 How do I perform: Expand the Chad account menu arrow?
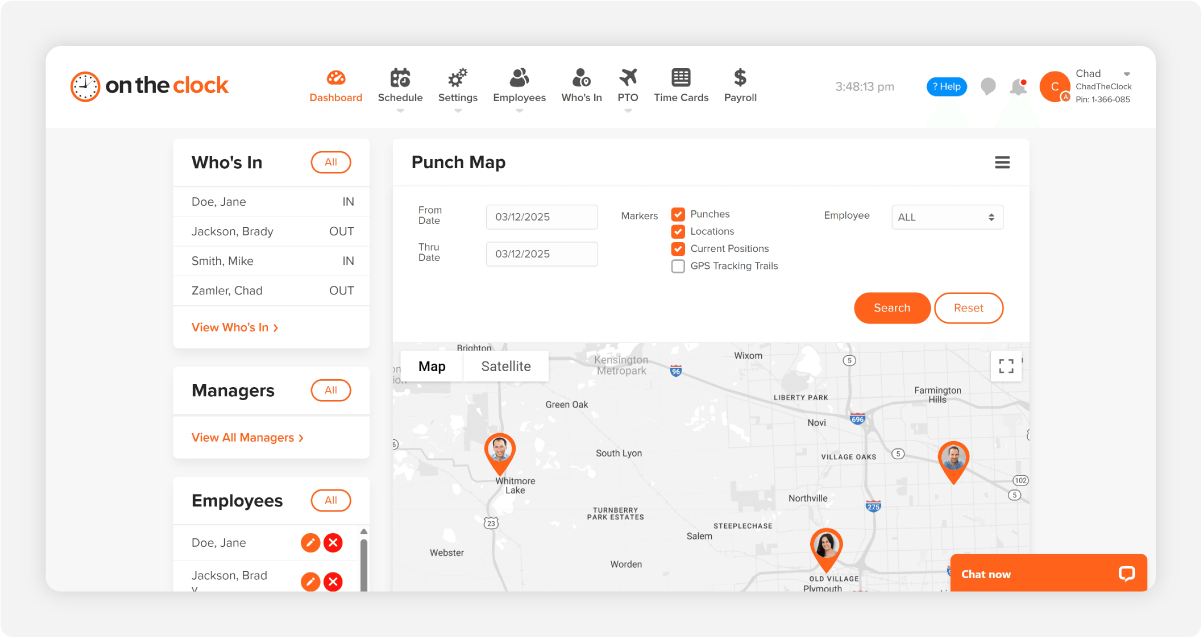[x=1127, y=74]
